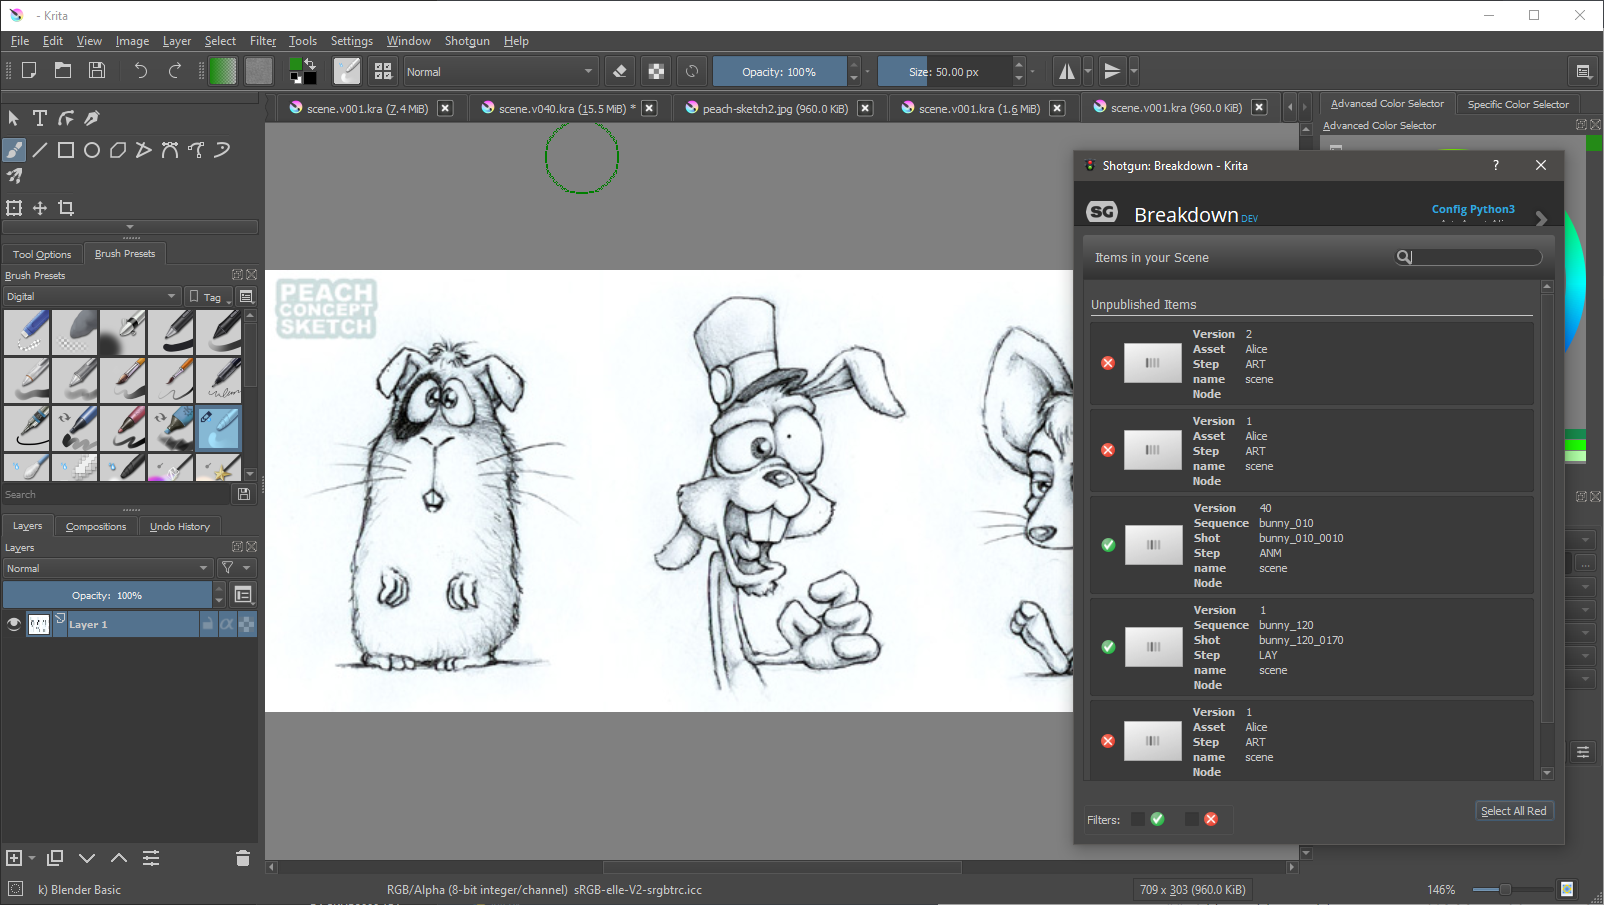1604x905 pixels.
Task: Open layer properties sliders icon
Action: coord(151,858)
